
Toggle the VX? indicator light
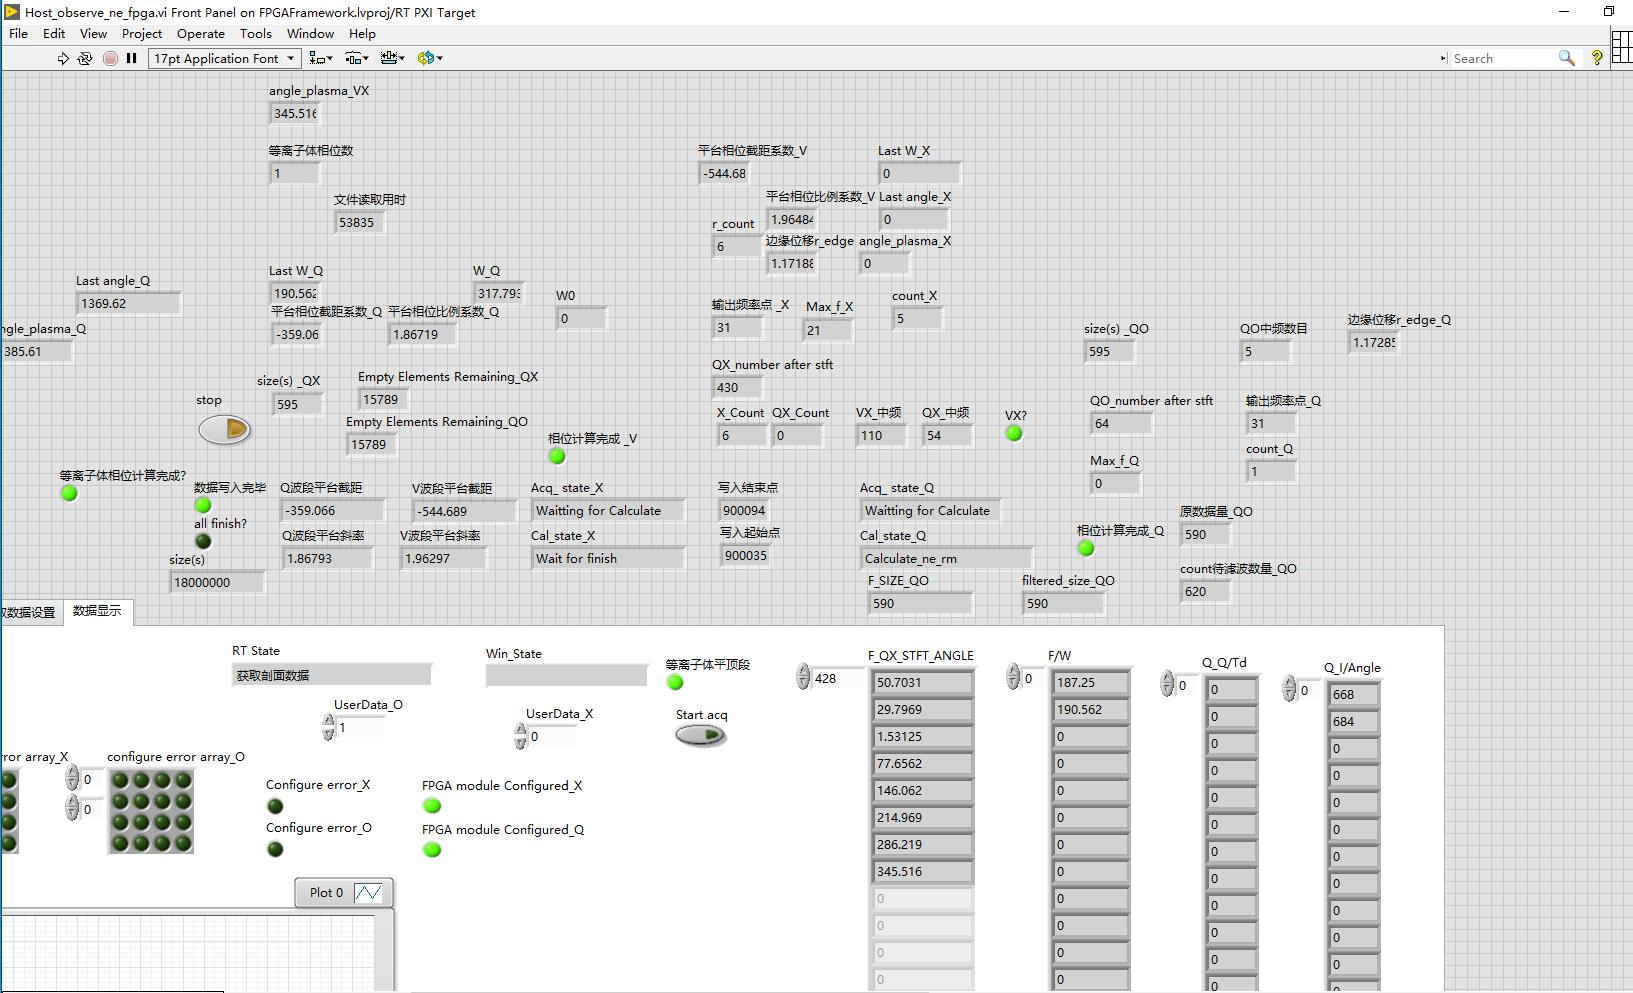[1014, 434]
